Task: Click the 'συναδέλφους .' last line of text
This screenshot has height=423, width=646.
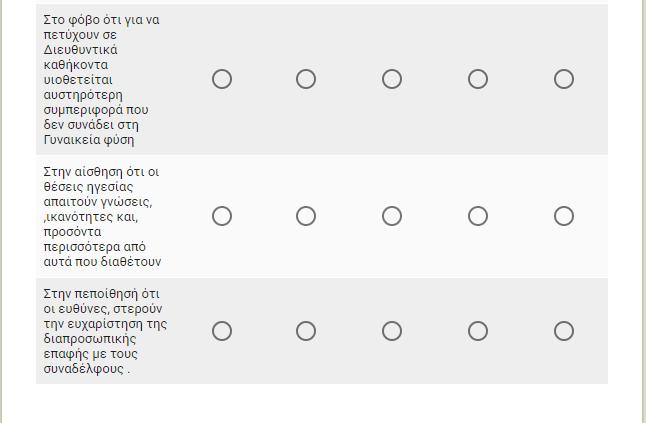Action: (x=87, y=369)
